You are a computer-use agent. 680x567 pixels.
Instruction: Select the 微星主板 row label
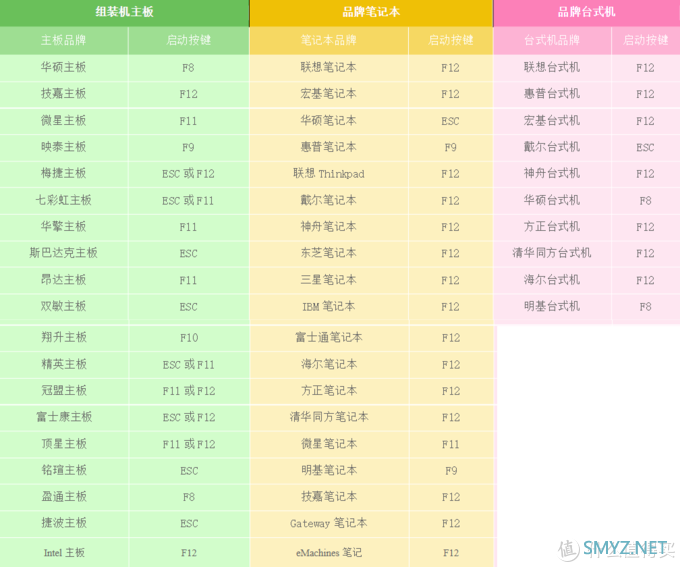(x=63, y=121)
